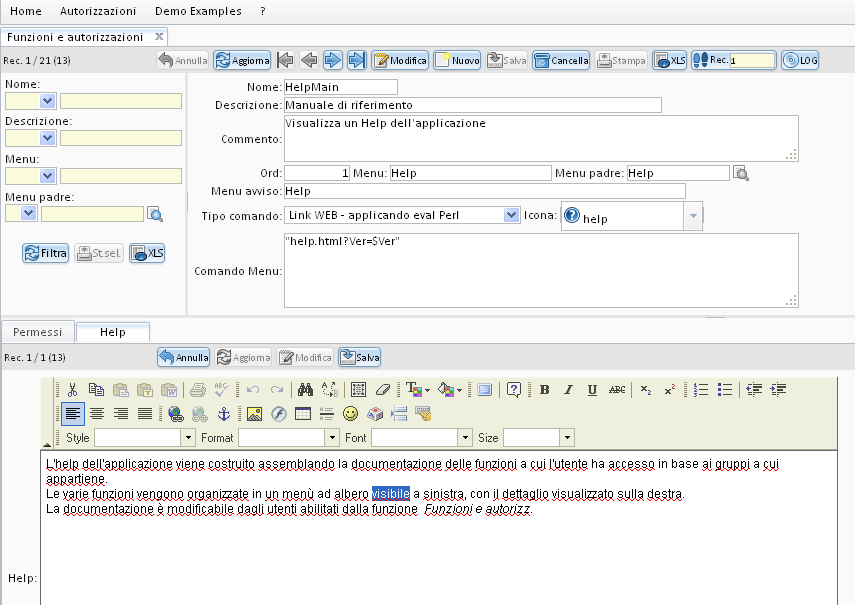This screenshot has height=605, width=855.
Task: Toggle left align in the editor
Action: click(x=73, y=414)
